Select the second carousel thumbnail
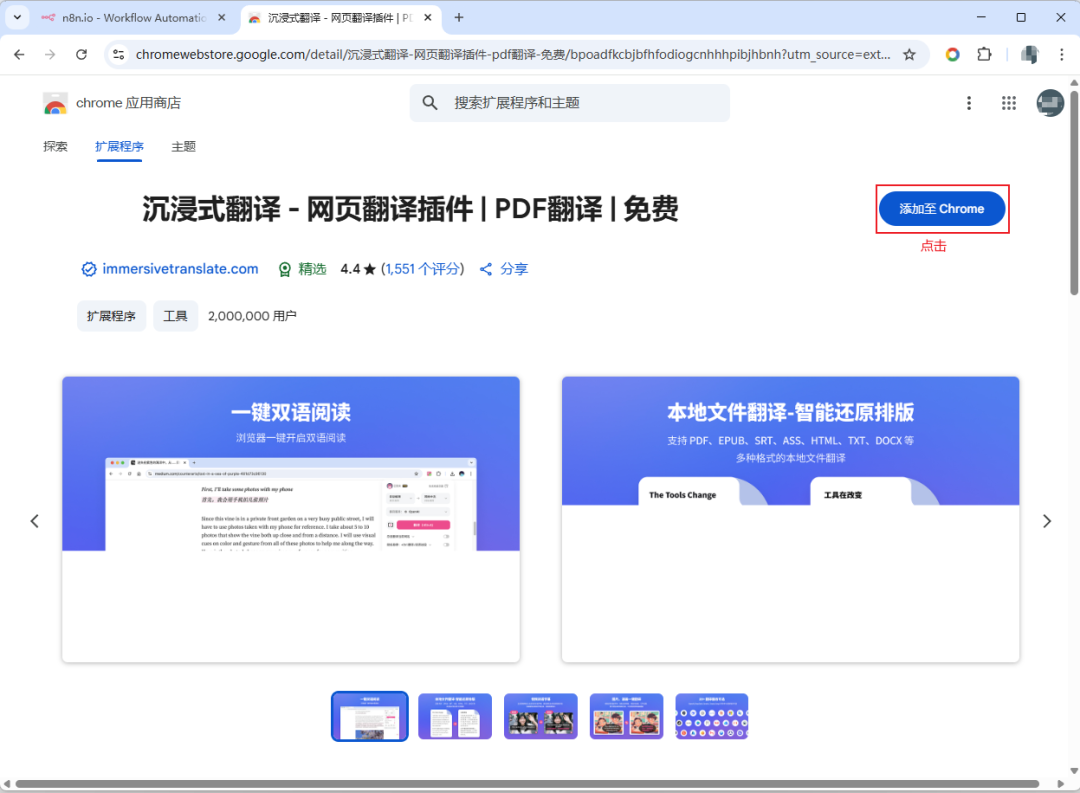The height and width of the screenshot is (793, 1080). [455, 717]
